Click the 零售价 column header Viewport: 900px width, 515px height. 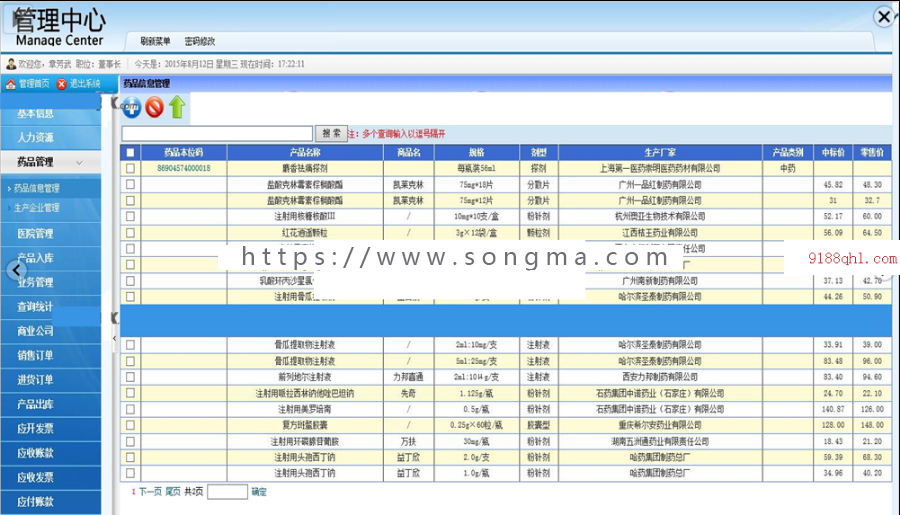coord(872,153)
